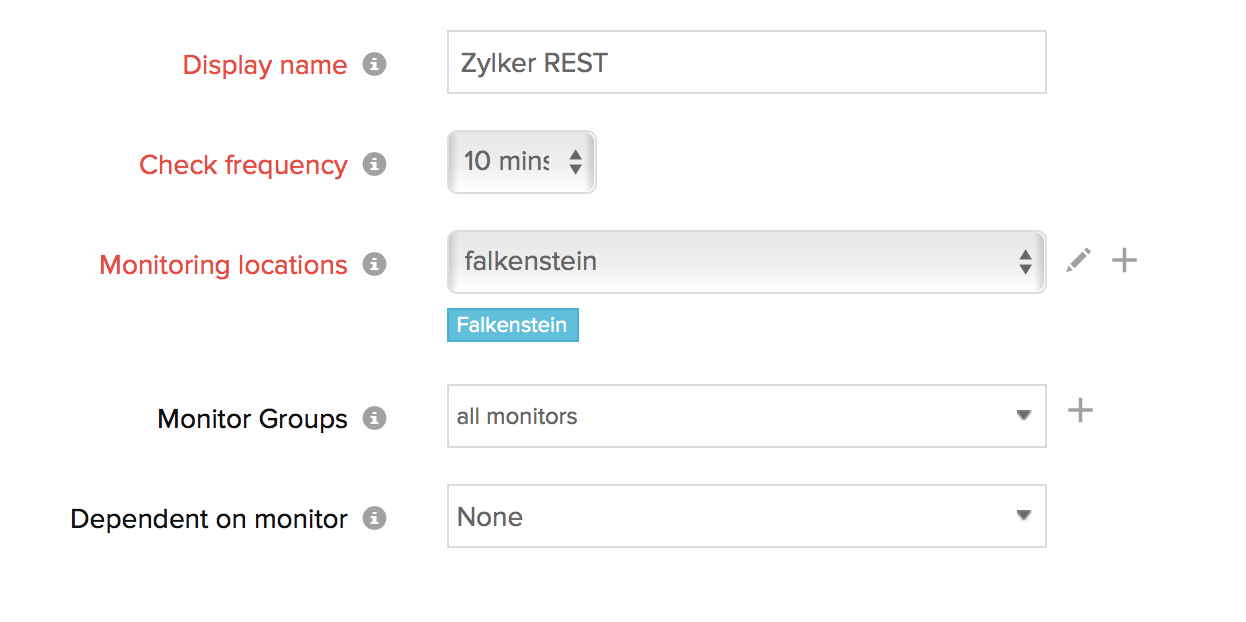The height and width of the screenshot is (622, 1246).
Task: Click the blue Falkenstein location tag
Action: [512, 325]
